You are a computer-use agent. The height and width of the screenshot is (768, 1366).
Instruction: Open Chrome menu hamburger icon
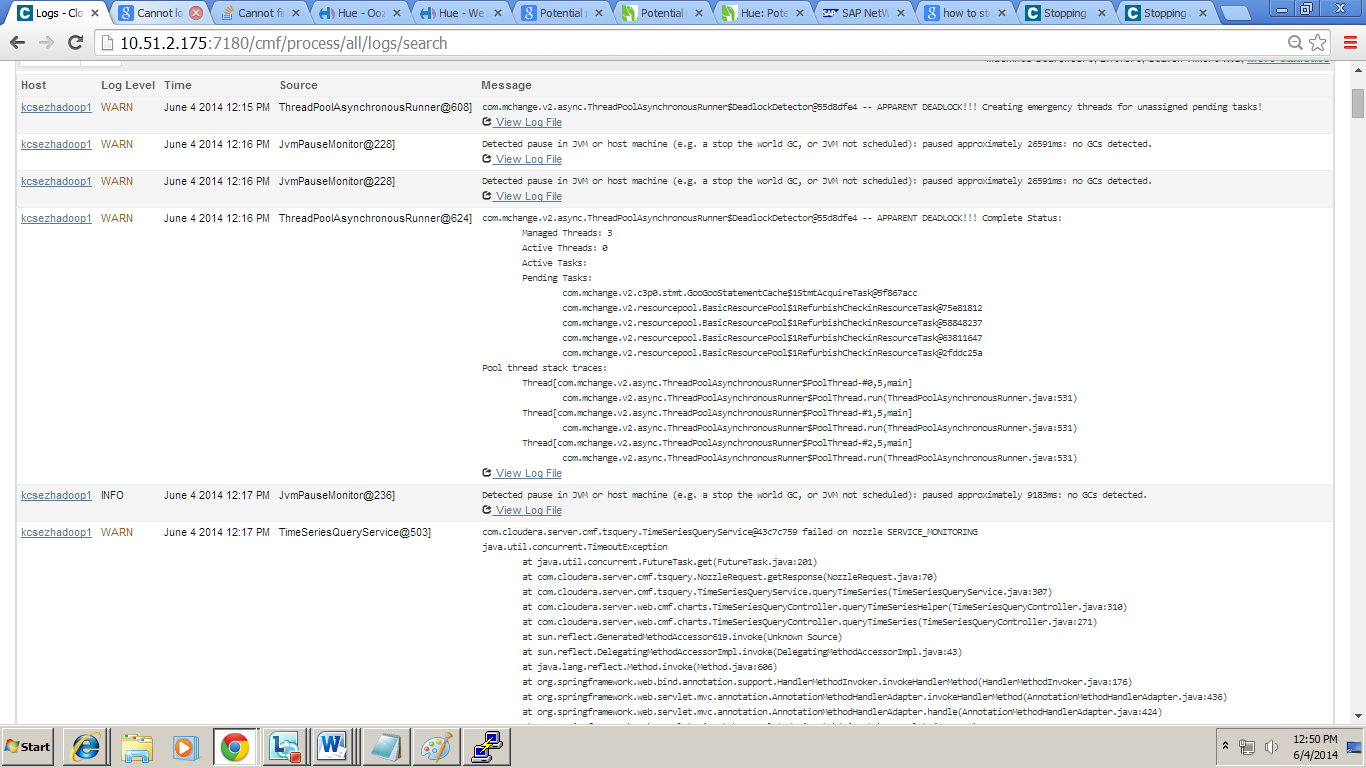point(1348,43)
